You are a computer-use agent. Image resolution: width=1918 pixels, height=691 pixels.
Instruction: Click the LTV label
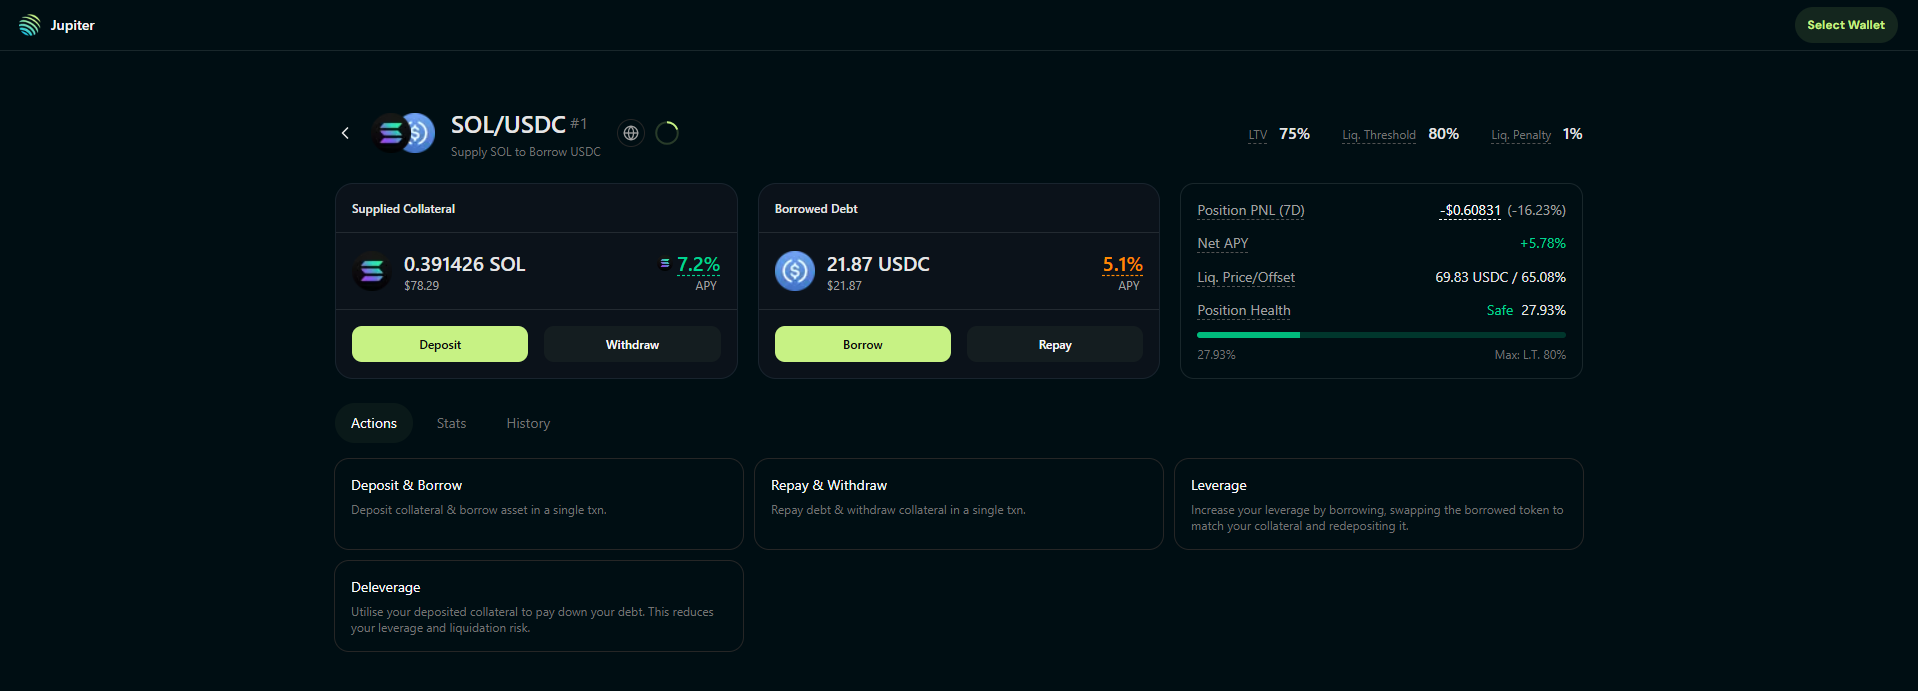click(x=1258, y=135)
